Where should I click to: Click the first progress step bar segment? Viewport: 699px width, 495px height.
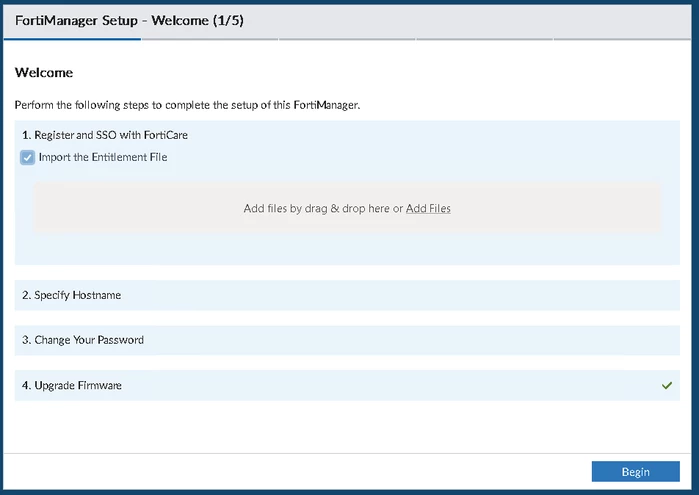72,39
